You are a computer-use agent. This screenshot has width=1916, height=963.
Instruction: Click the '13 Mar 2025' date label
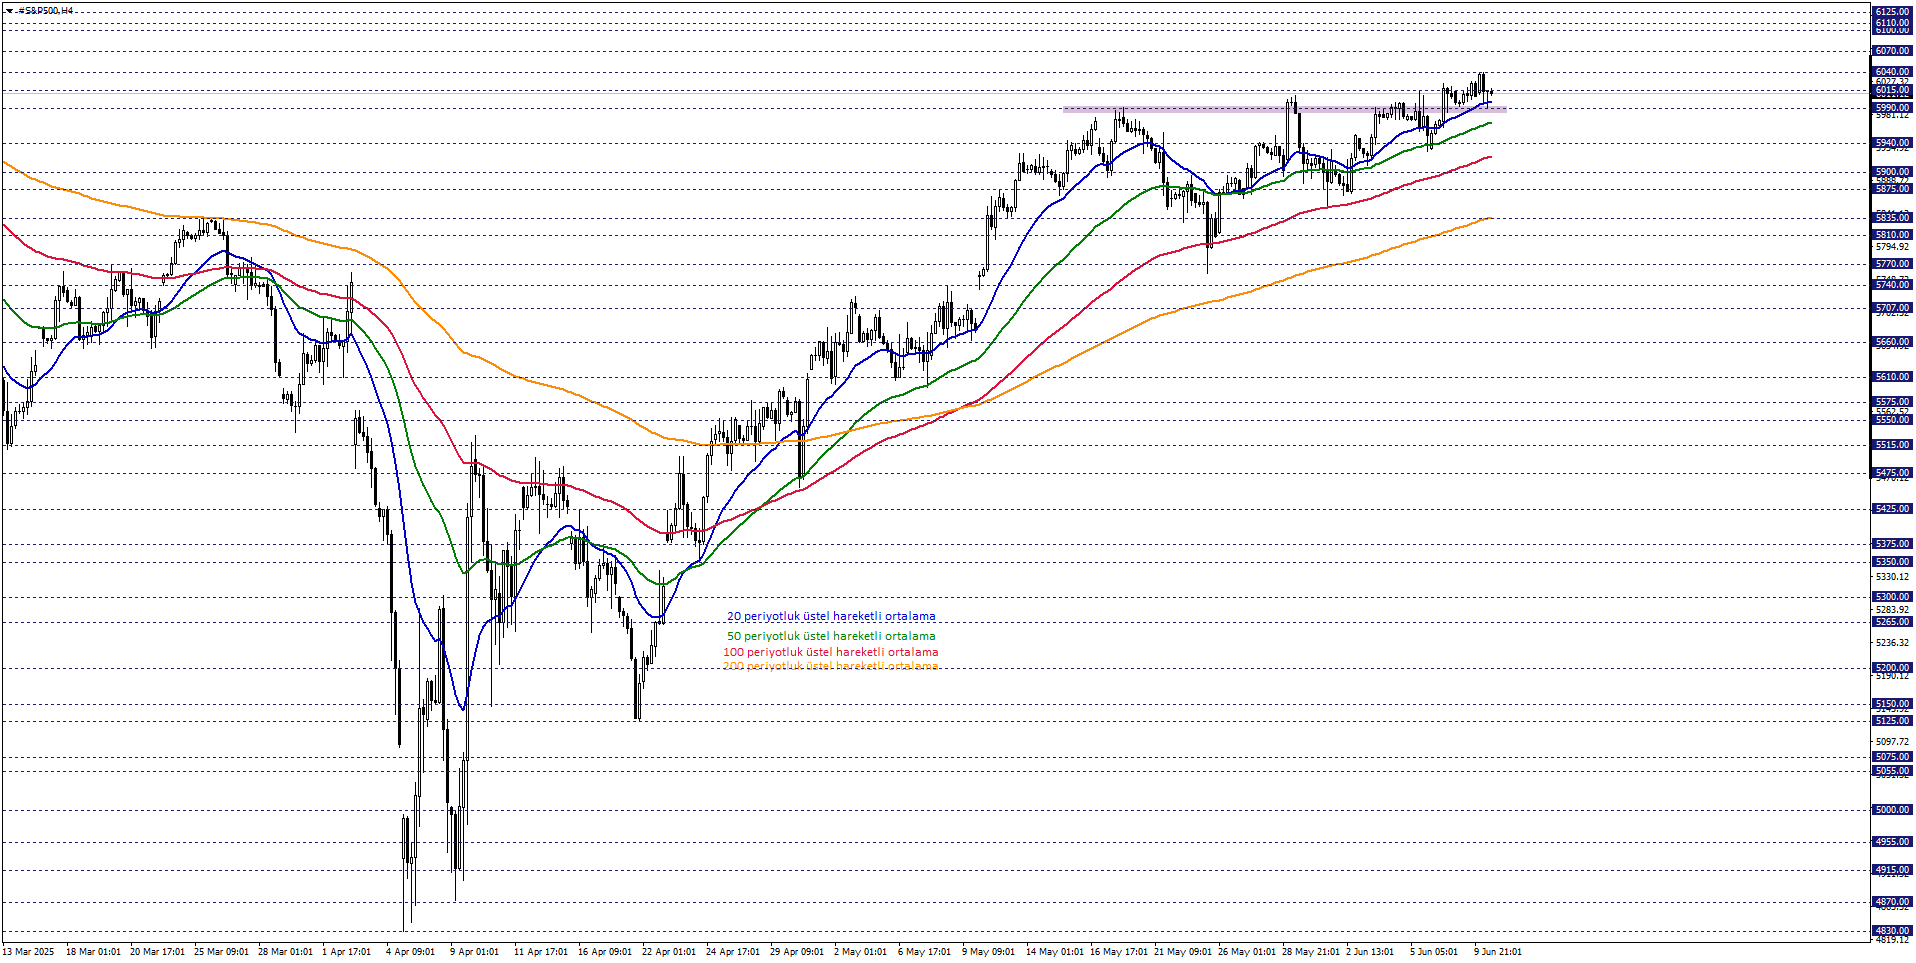click(x=29, y=952)
